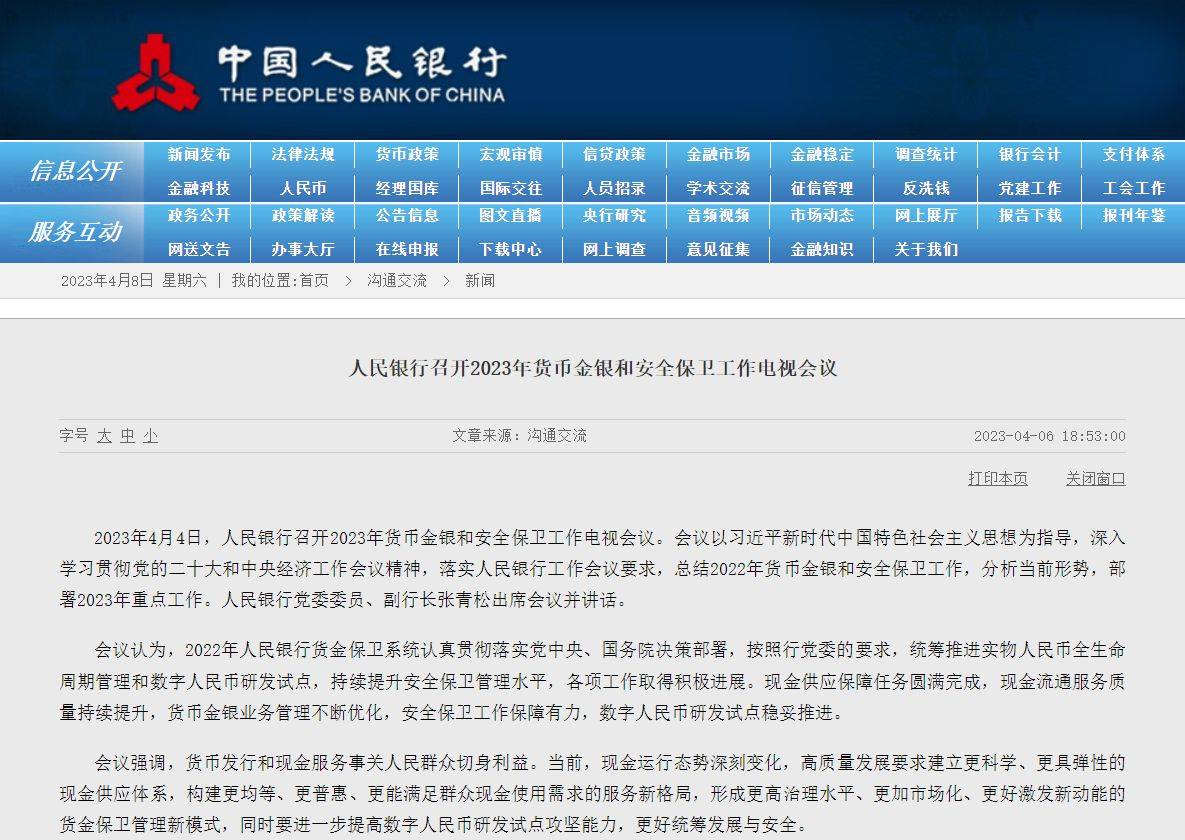Click 打印本页 to print the article
Image resolution: width=1185 pixels, height=840 pixels.
tap(997, 479)
